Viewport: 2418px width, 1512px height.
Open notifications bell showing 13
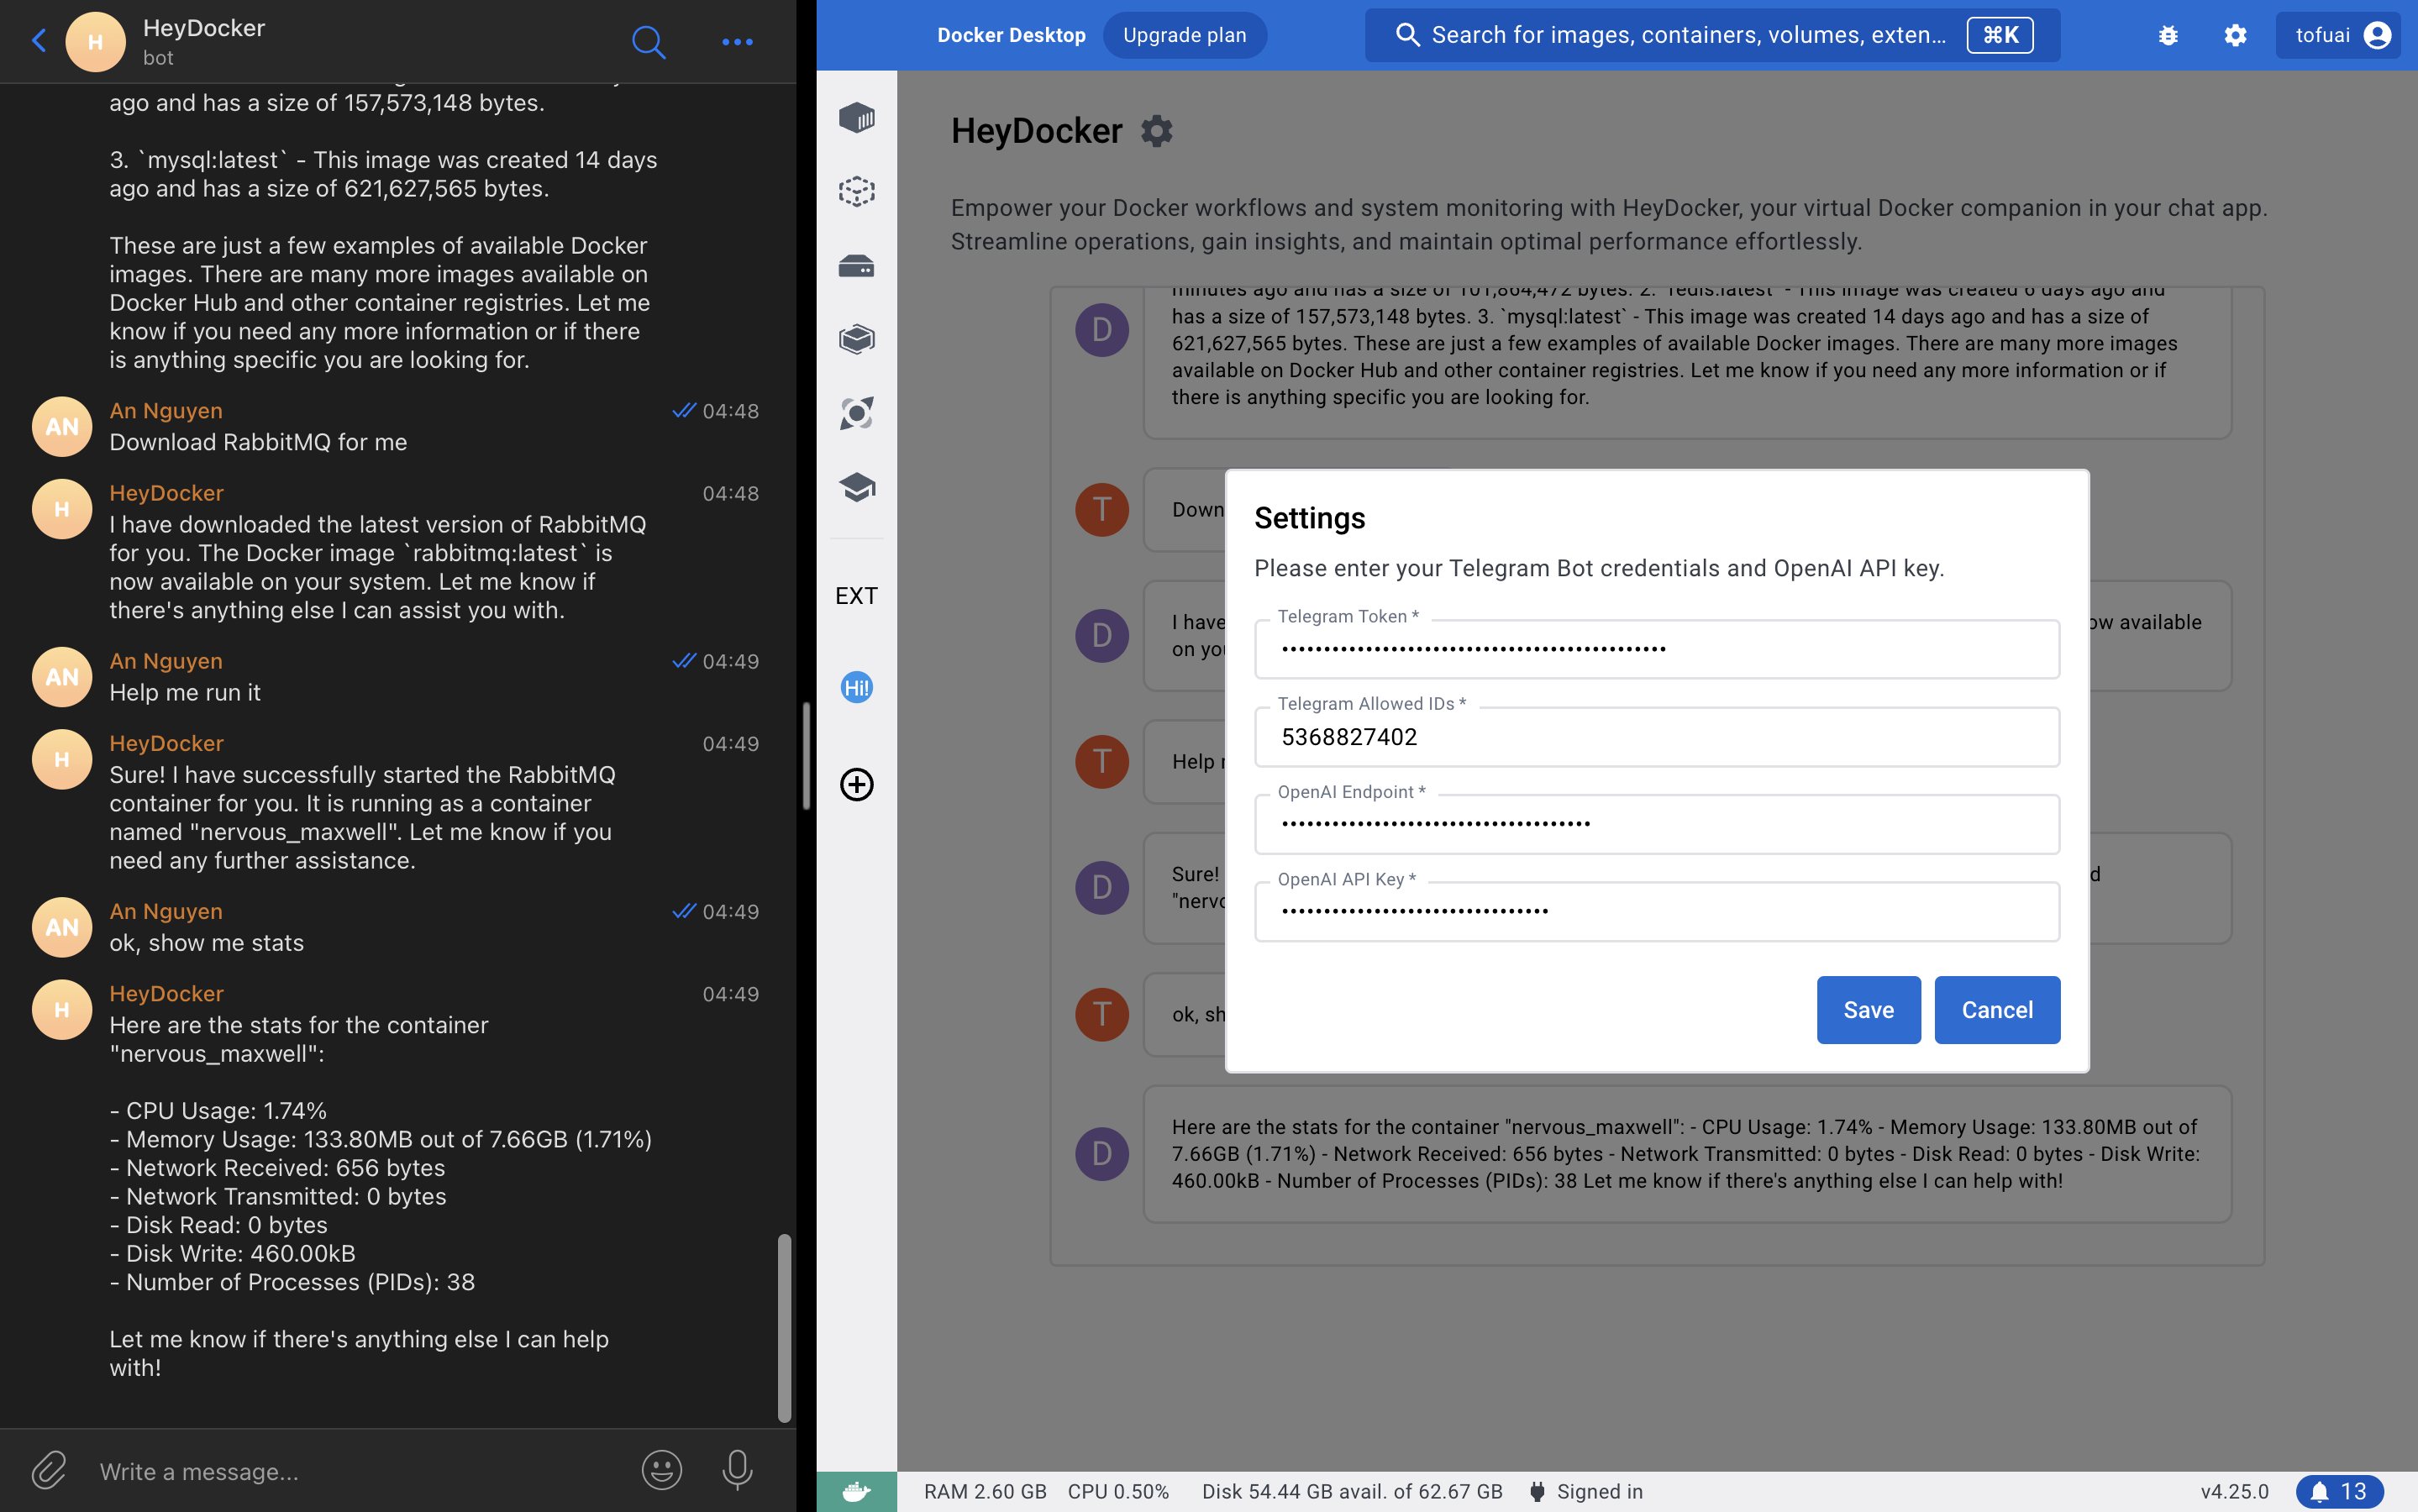(2339, 1491)
